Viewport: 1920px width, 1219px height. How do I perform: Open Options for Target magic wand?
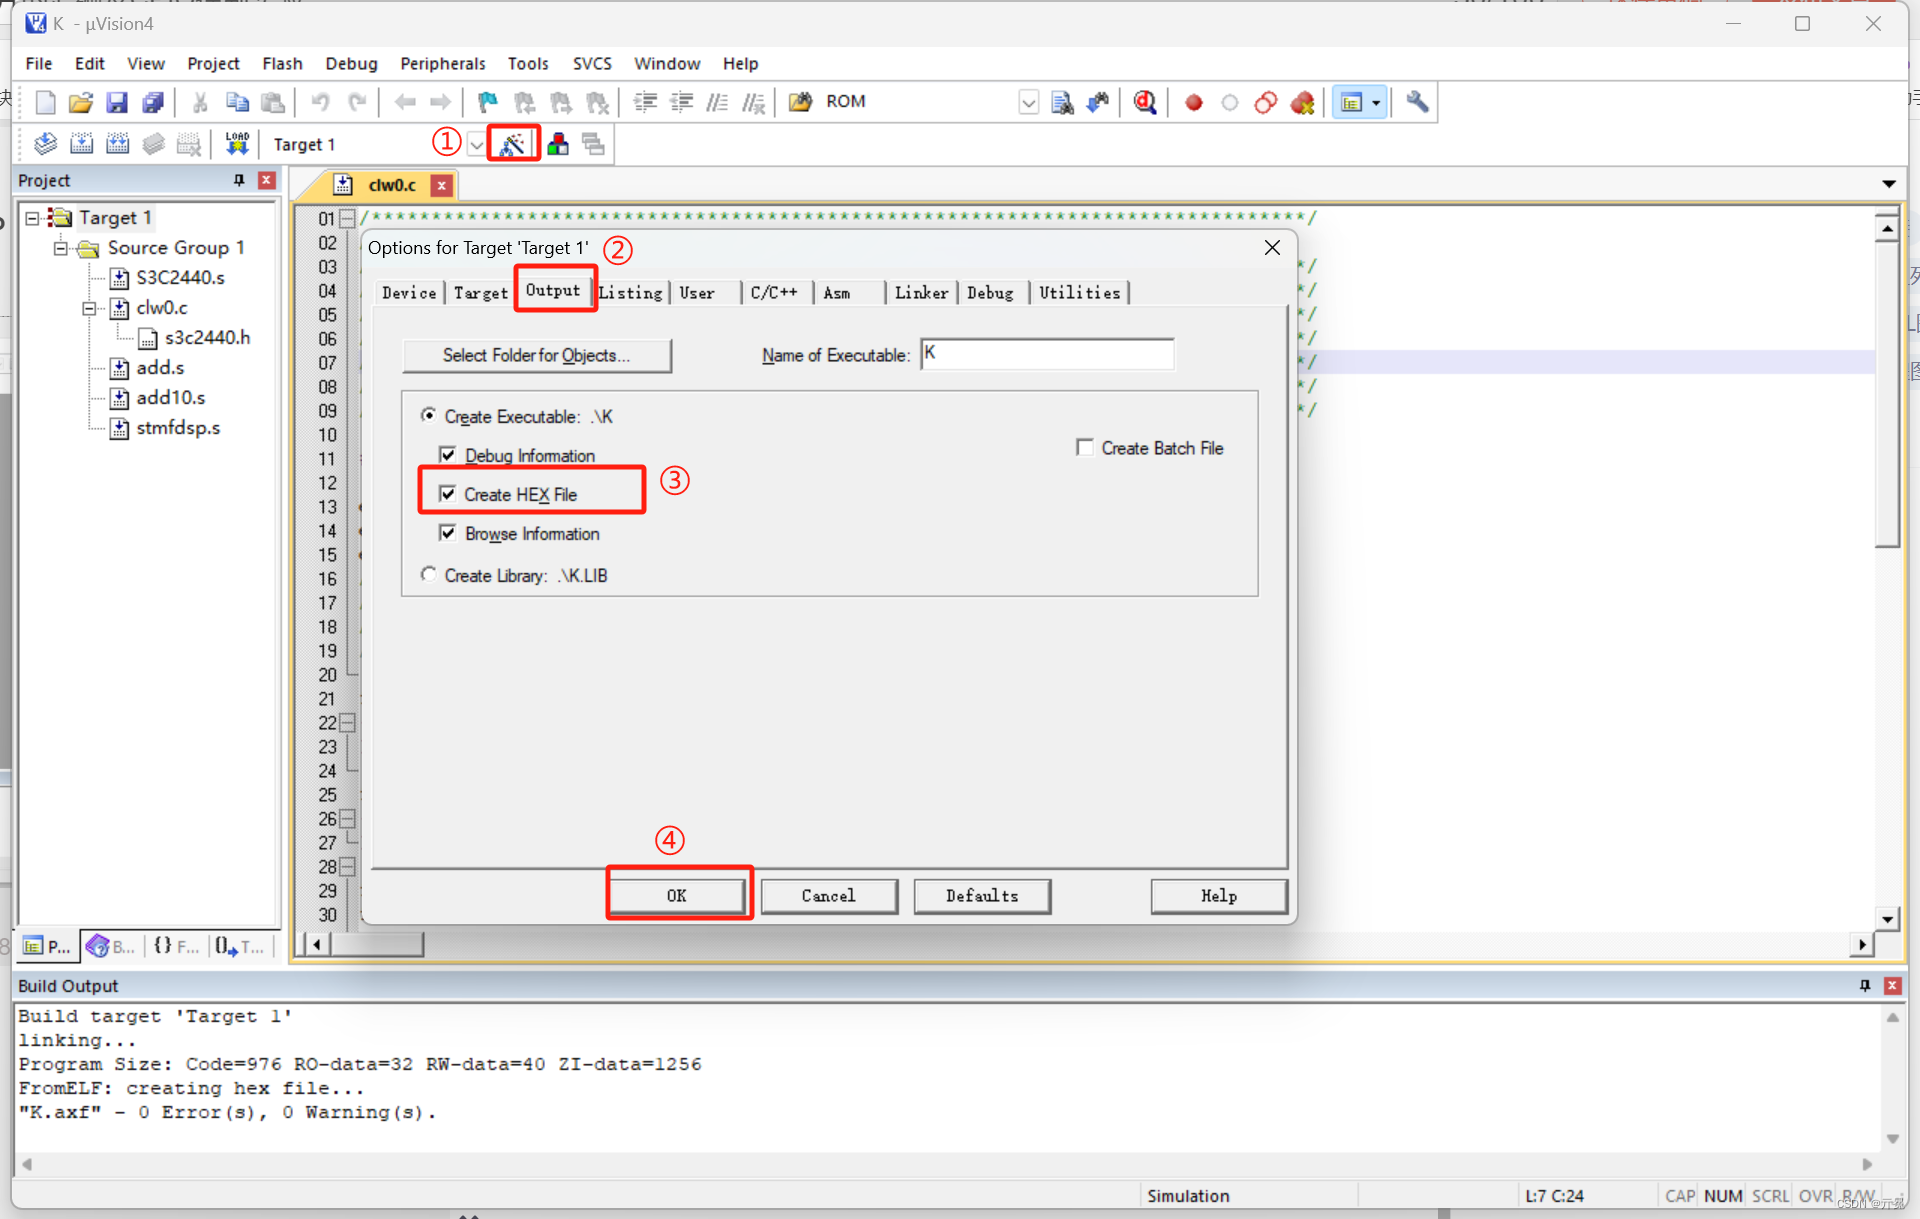(x=513, y=144)
